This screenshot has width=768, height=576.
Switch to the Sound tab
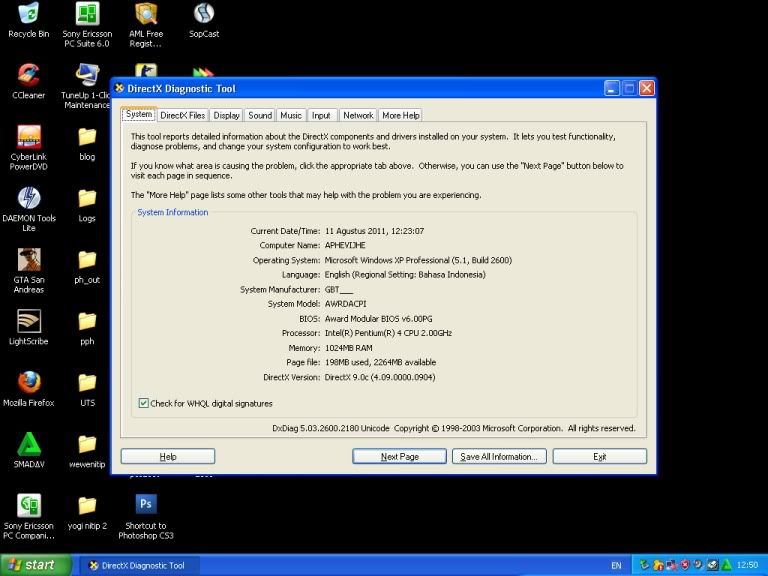pyautogui.click(x=260, y=115)
